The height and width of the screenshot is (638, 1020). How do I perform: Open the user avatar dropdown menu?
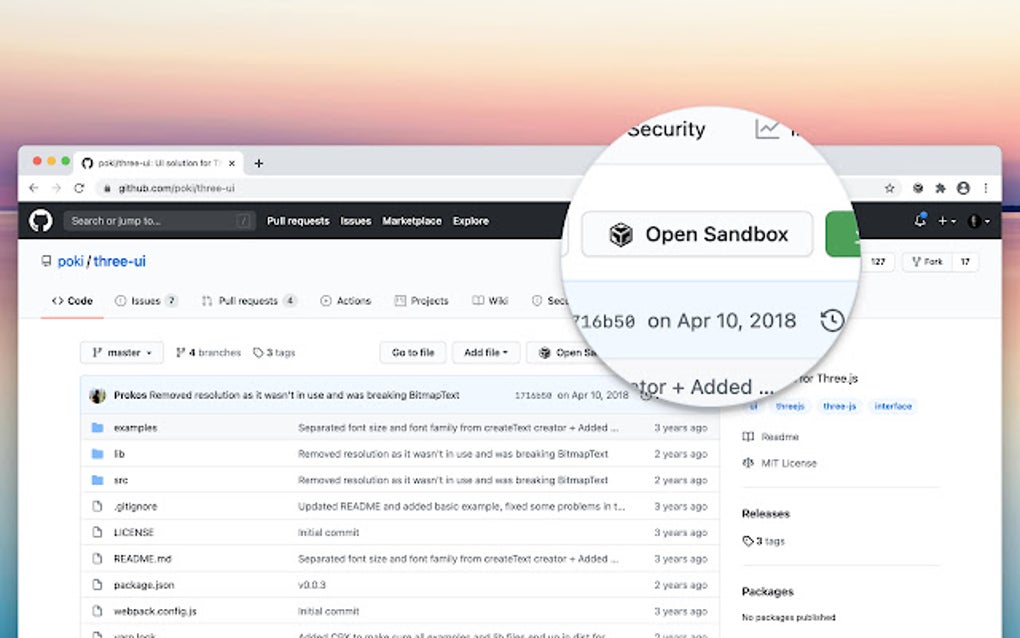pyautogui.click(x=979, y=221)
